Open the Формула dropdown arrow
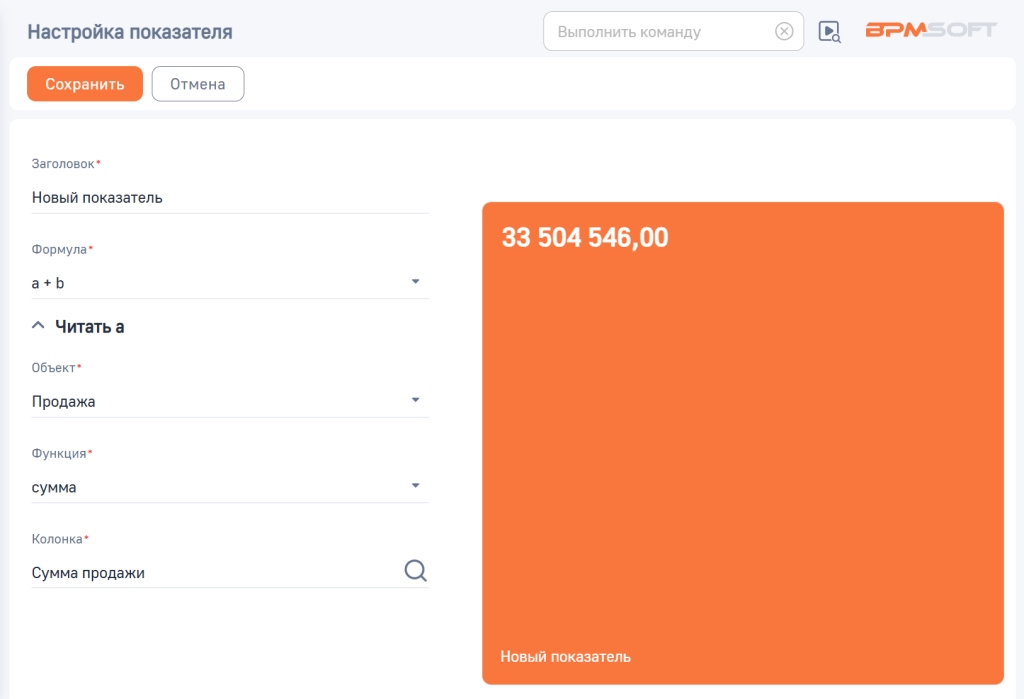1024x699 pixels. coord(415,282)
